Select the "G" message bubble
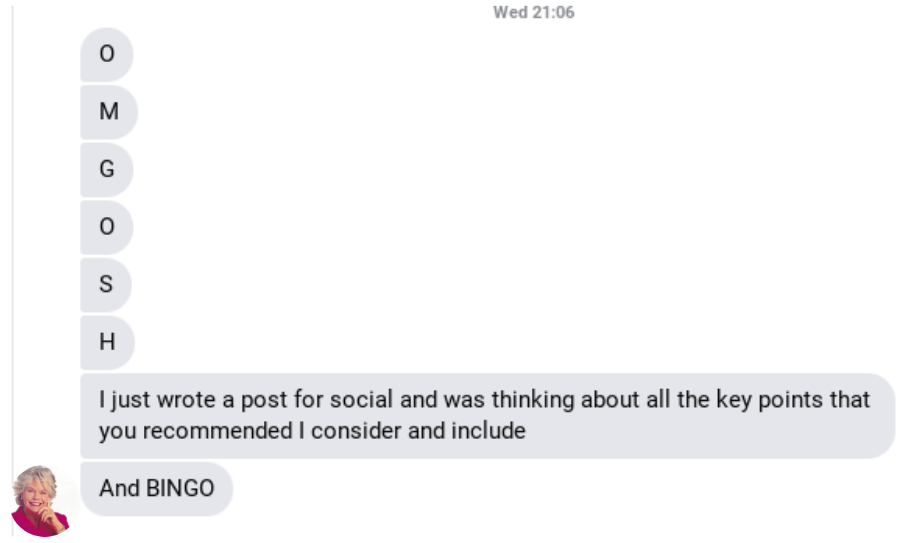 [x=107, y=169]
